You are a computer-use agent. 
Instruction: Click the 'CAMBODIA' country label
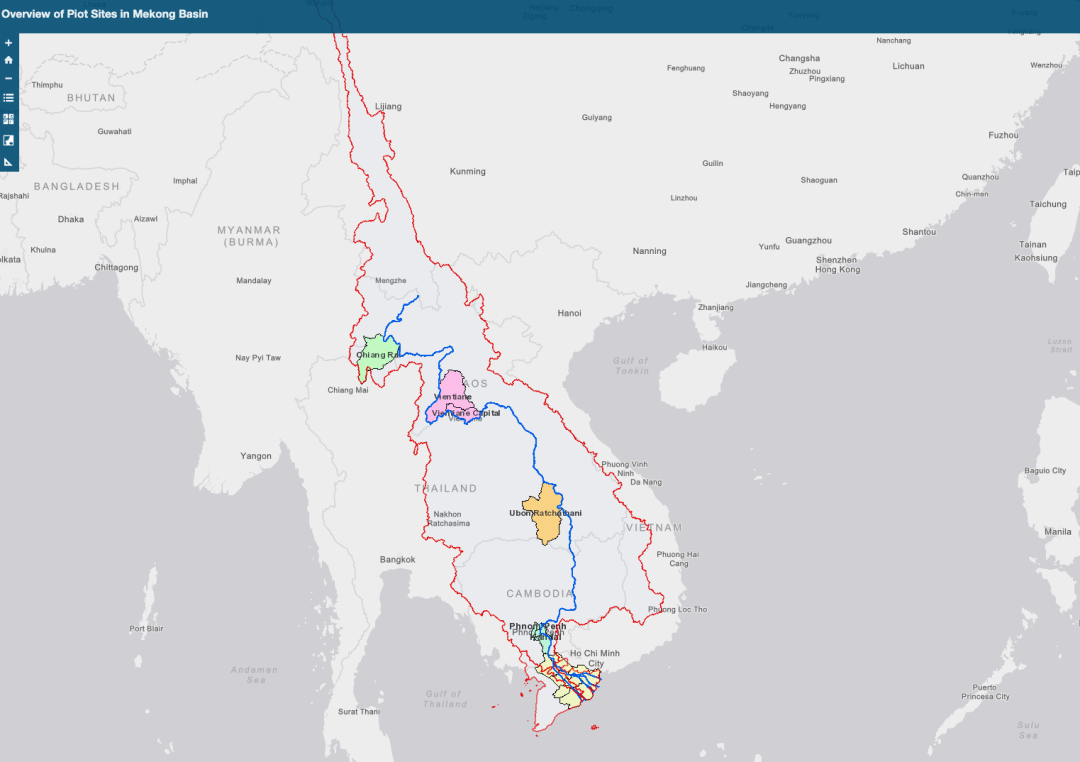point(540,593)
